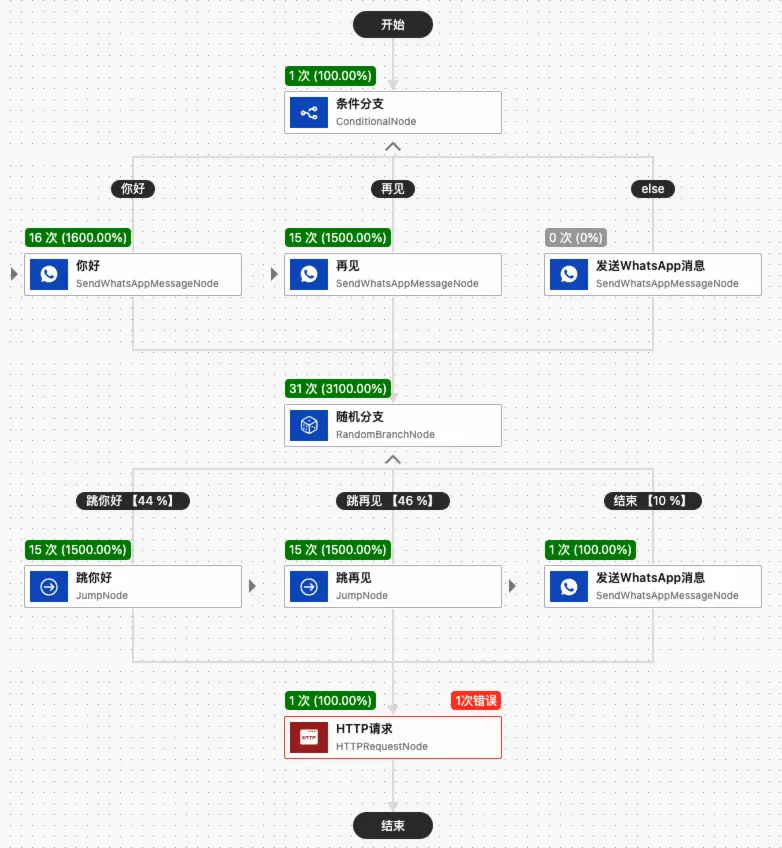Select the 结束 end node at the bottom
The width and height of the screenshot is (782, 848).
click(x=393, y=825)
